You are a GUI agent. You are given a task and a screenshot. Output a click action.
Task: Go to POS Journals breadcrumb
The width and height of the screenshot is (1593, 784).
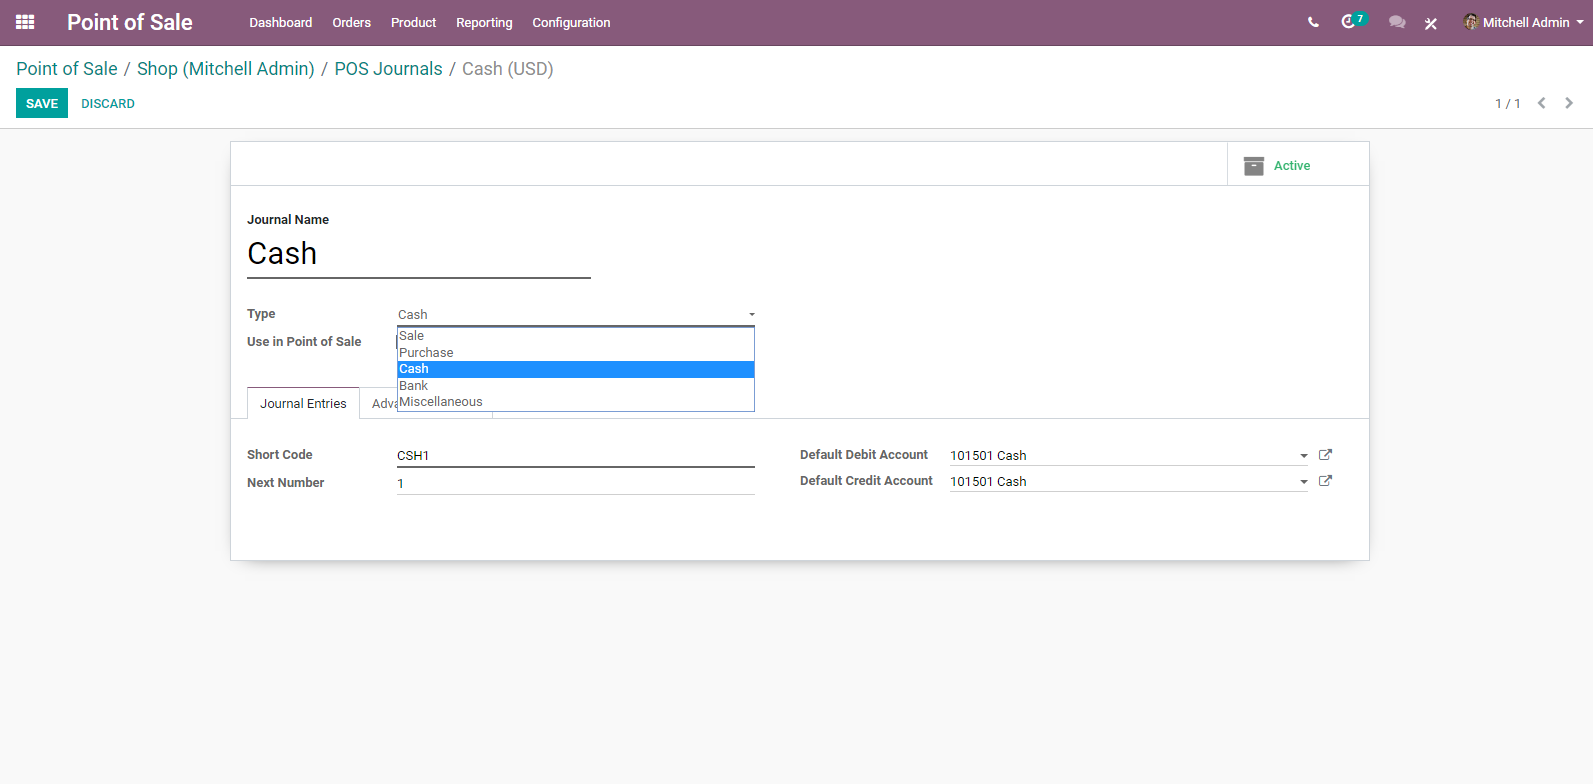388,69
